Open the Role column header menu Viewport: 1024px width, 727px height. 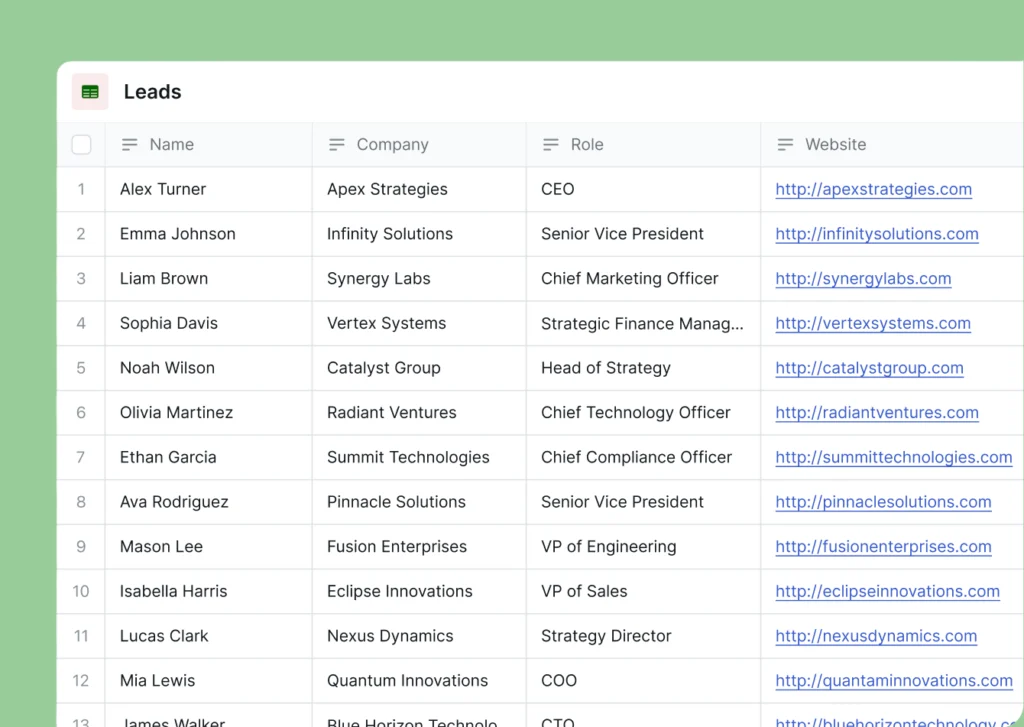click(587, 145)
